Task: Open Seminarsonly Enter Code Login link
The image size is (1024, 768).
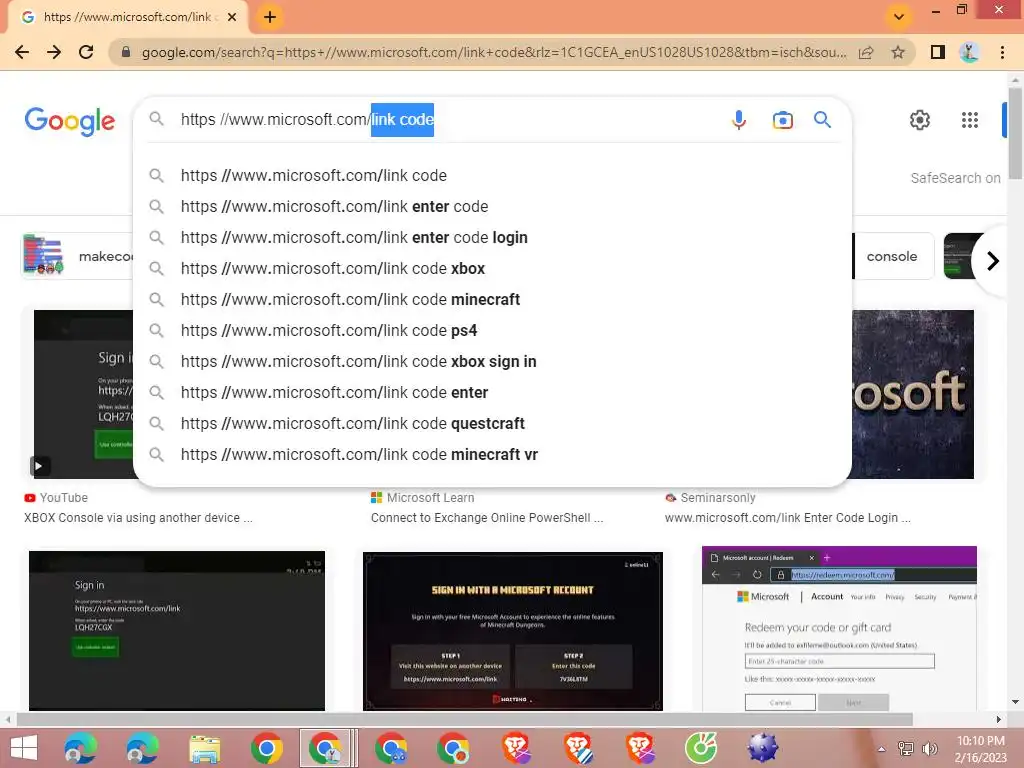Action: point(788,518)
